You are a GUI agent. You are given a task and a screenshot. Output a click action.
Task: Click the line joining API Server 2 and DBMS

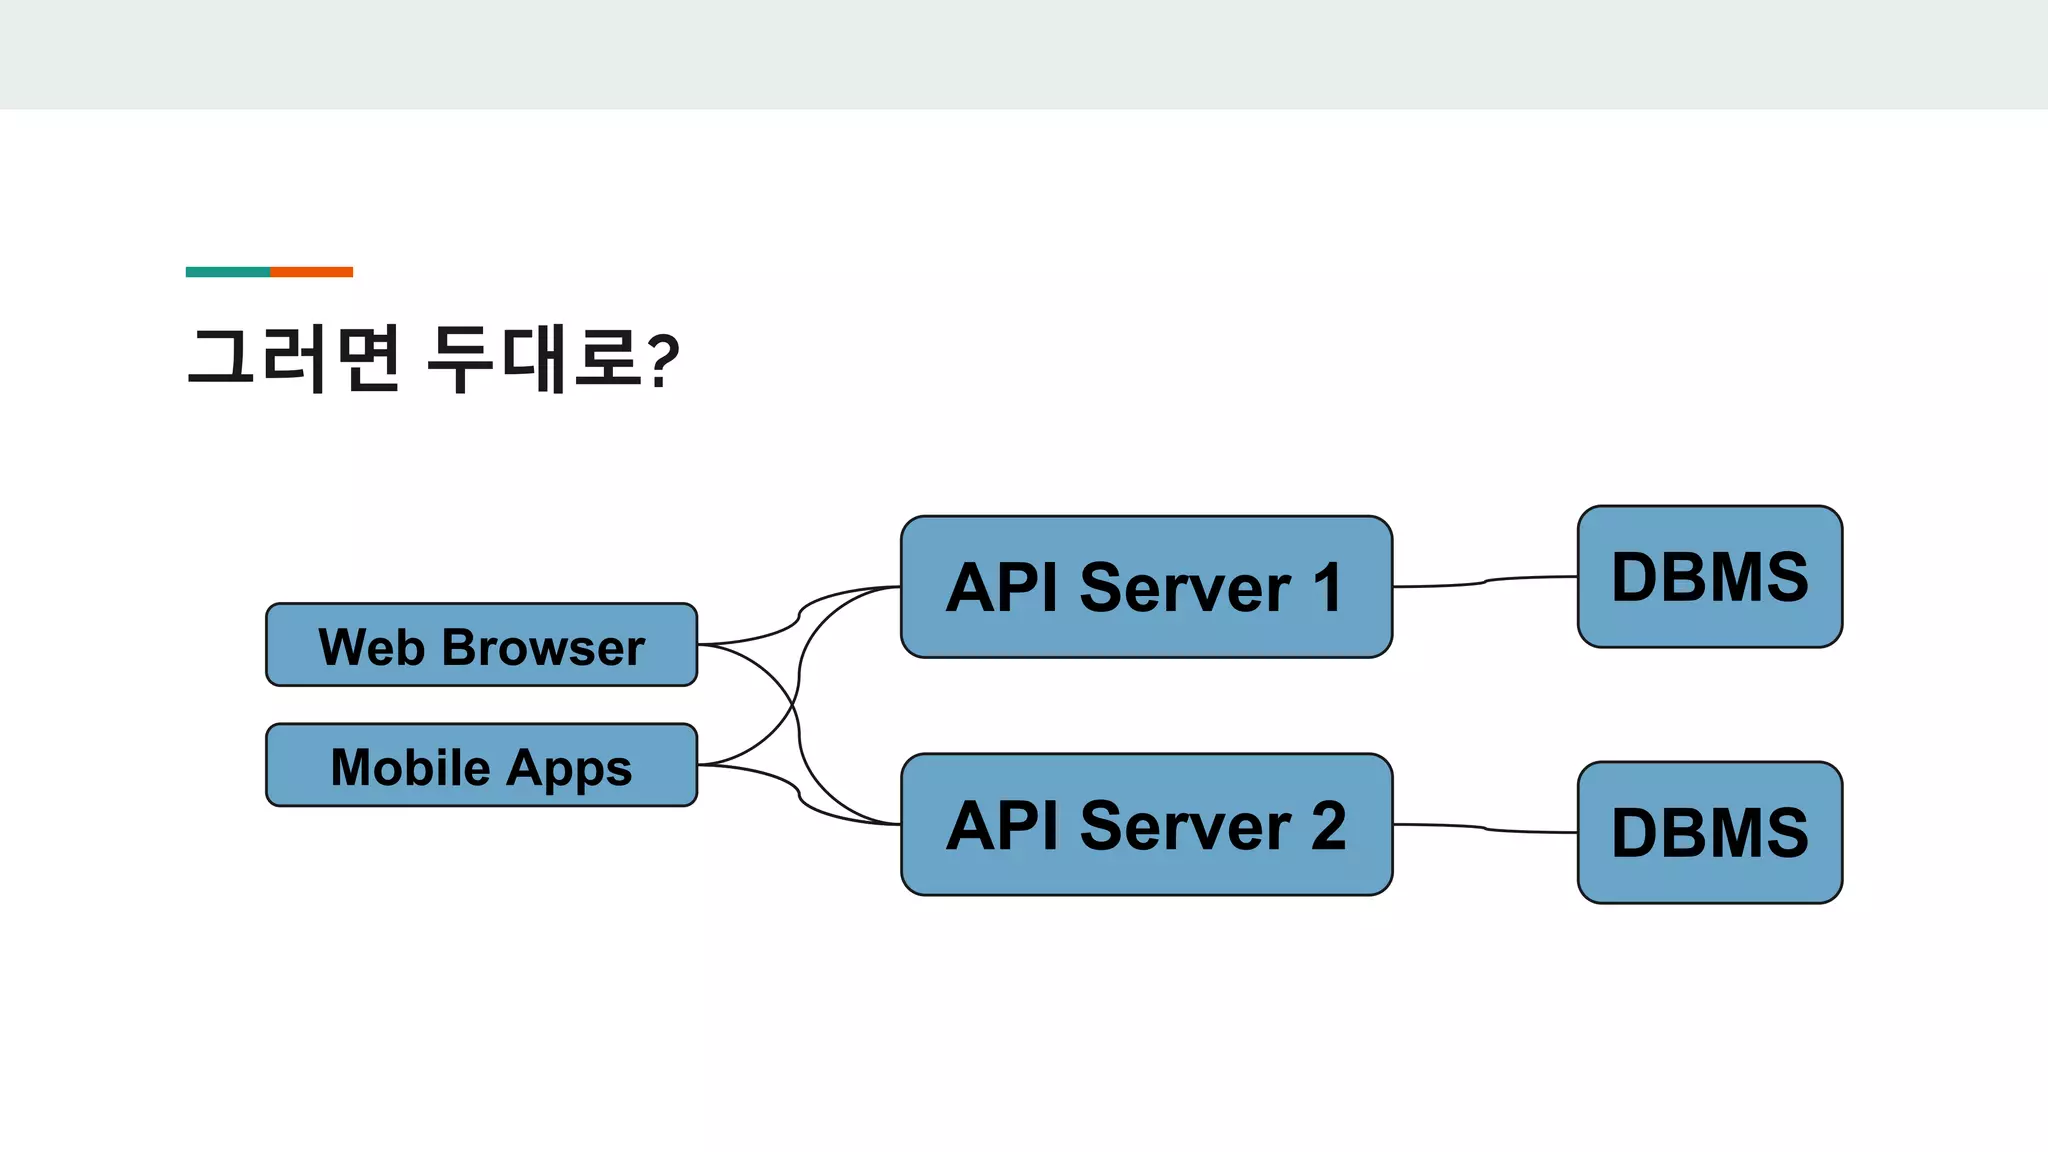pos(1484,828)
